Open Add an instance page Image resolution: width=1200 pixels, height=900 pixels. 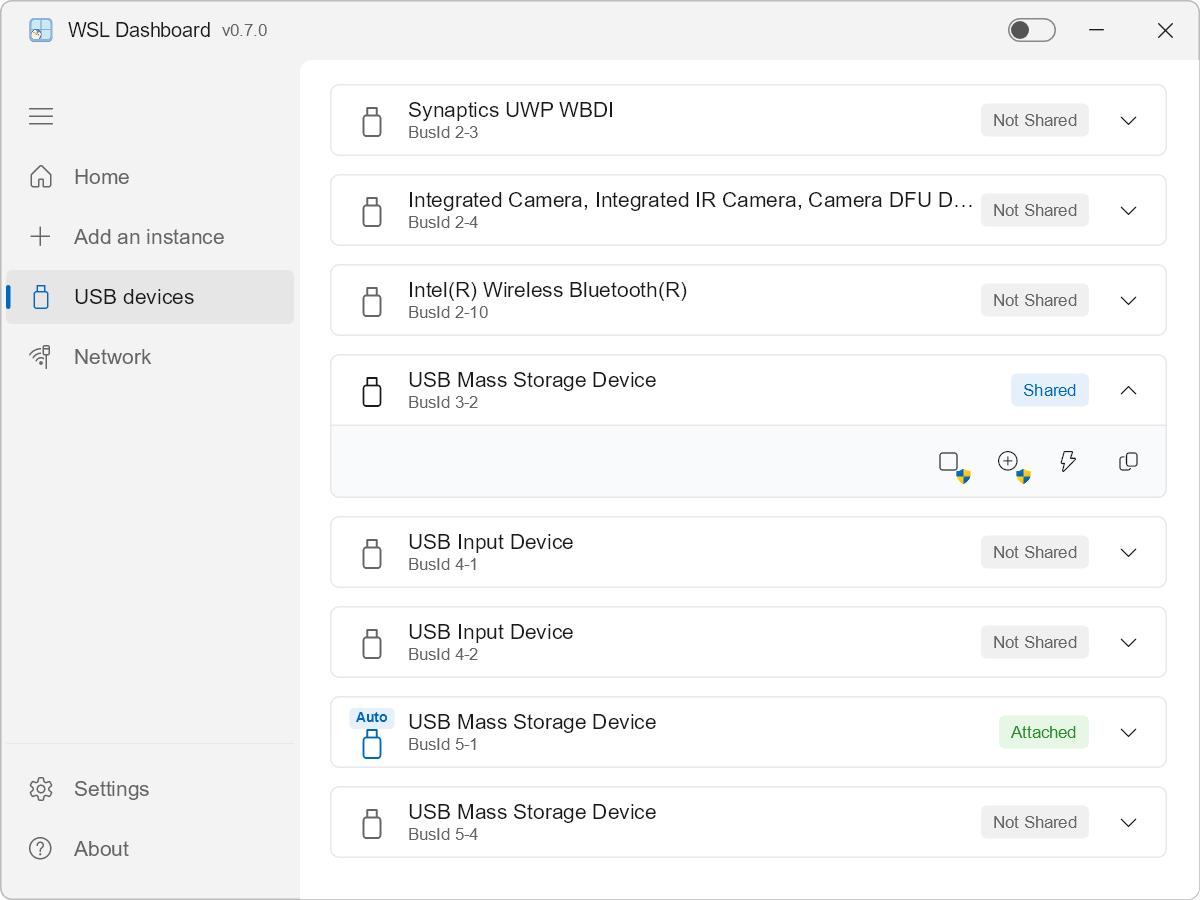pyautogui.click(x=148, y=237)
